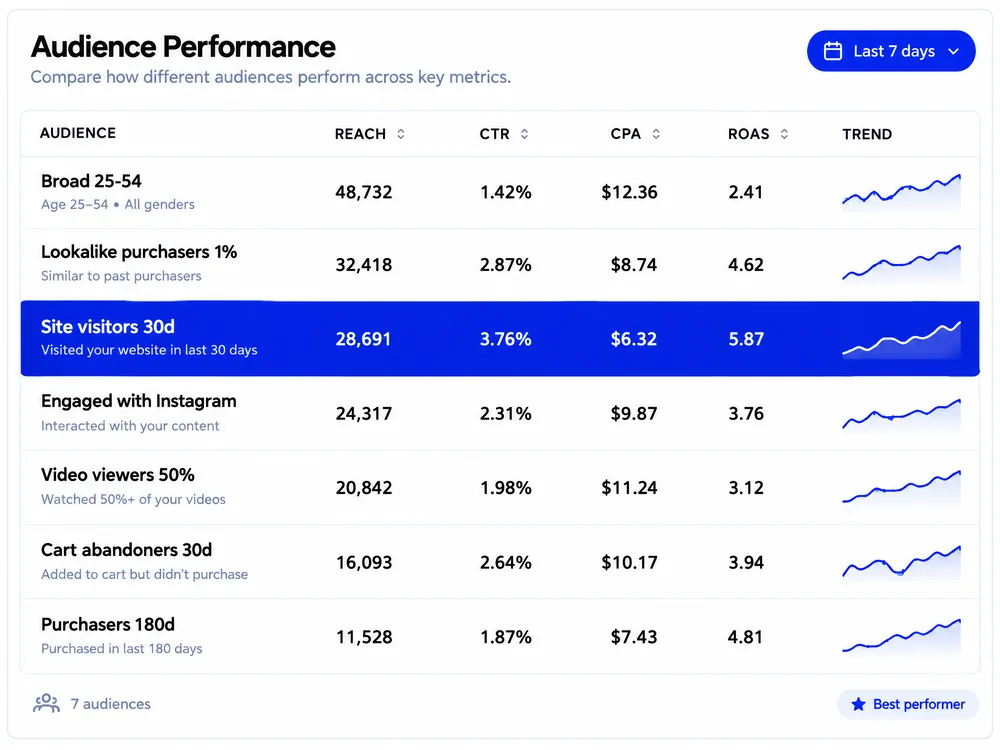Click the AUDIENCE column header
The height and width of the screenshot is (750, 1000).
pos(78,133)
